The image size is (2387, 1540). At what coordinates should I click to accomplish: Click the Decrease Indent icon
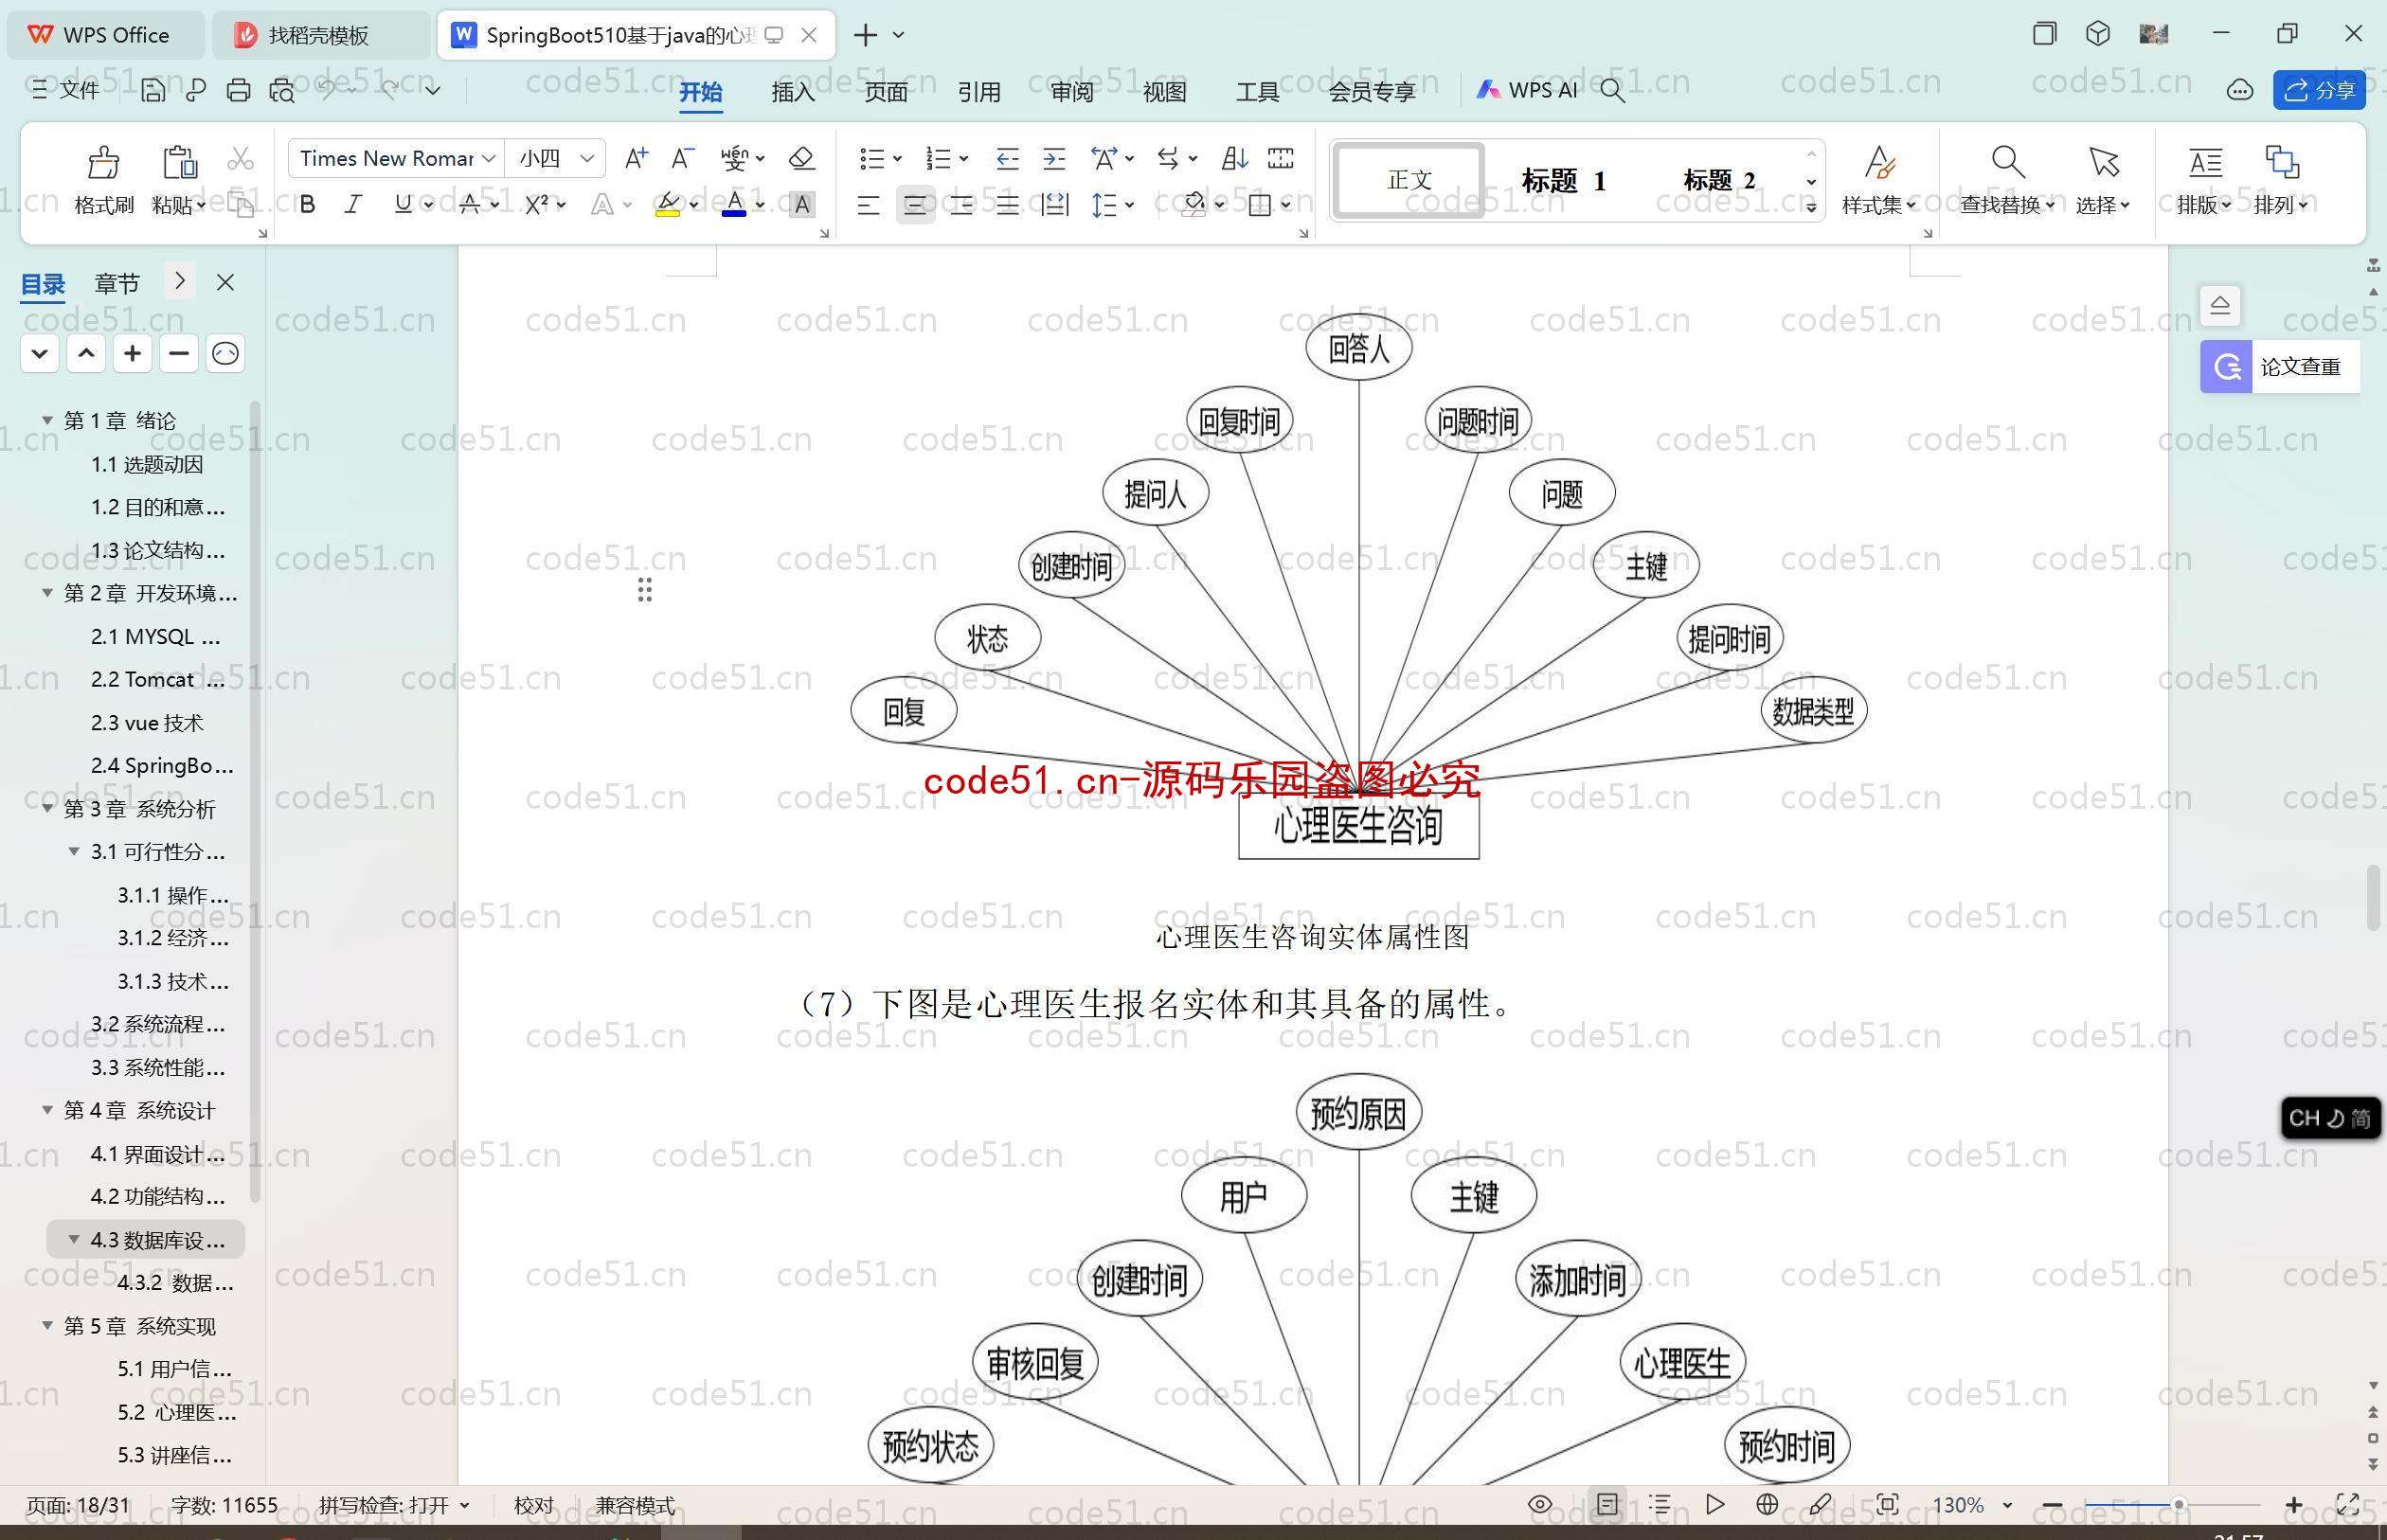pos(1007,158)
